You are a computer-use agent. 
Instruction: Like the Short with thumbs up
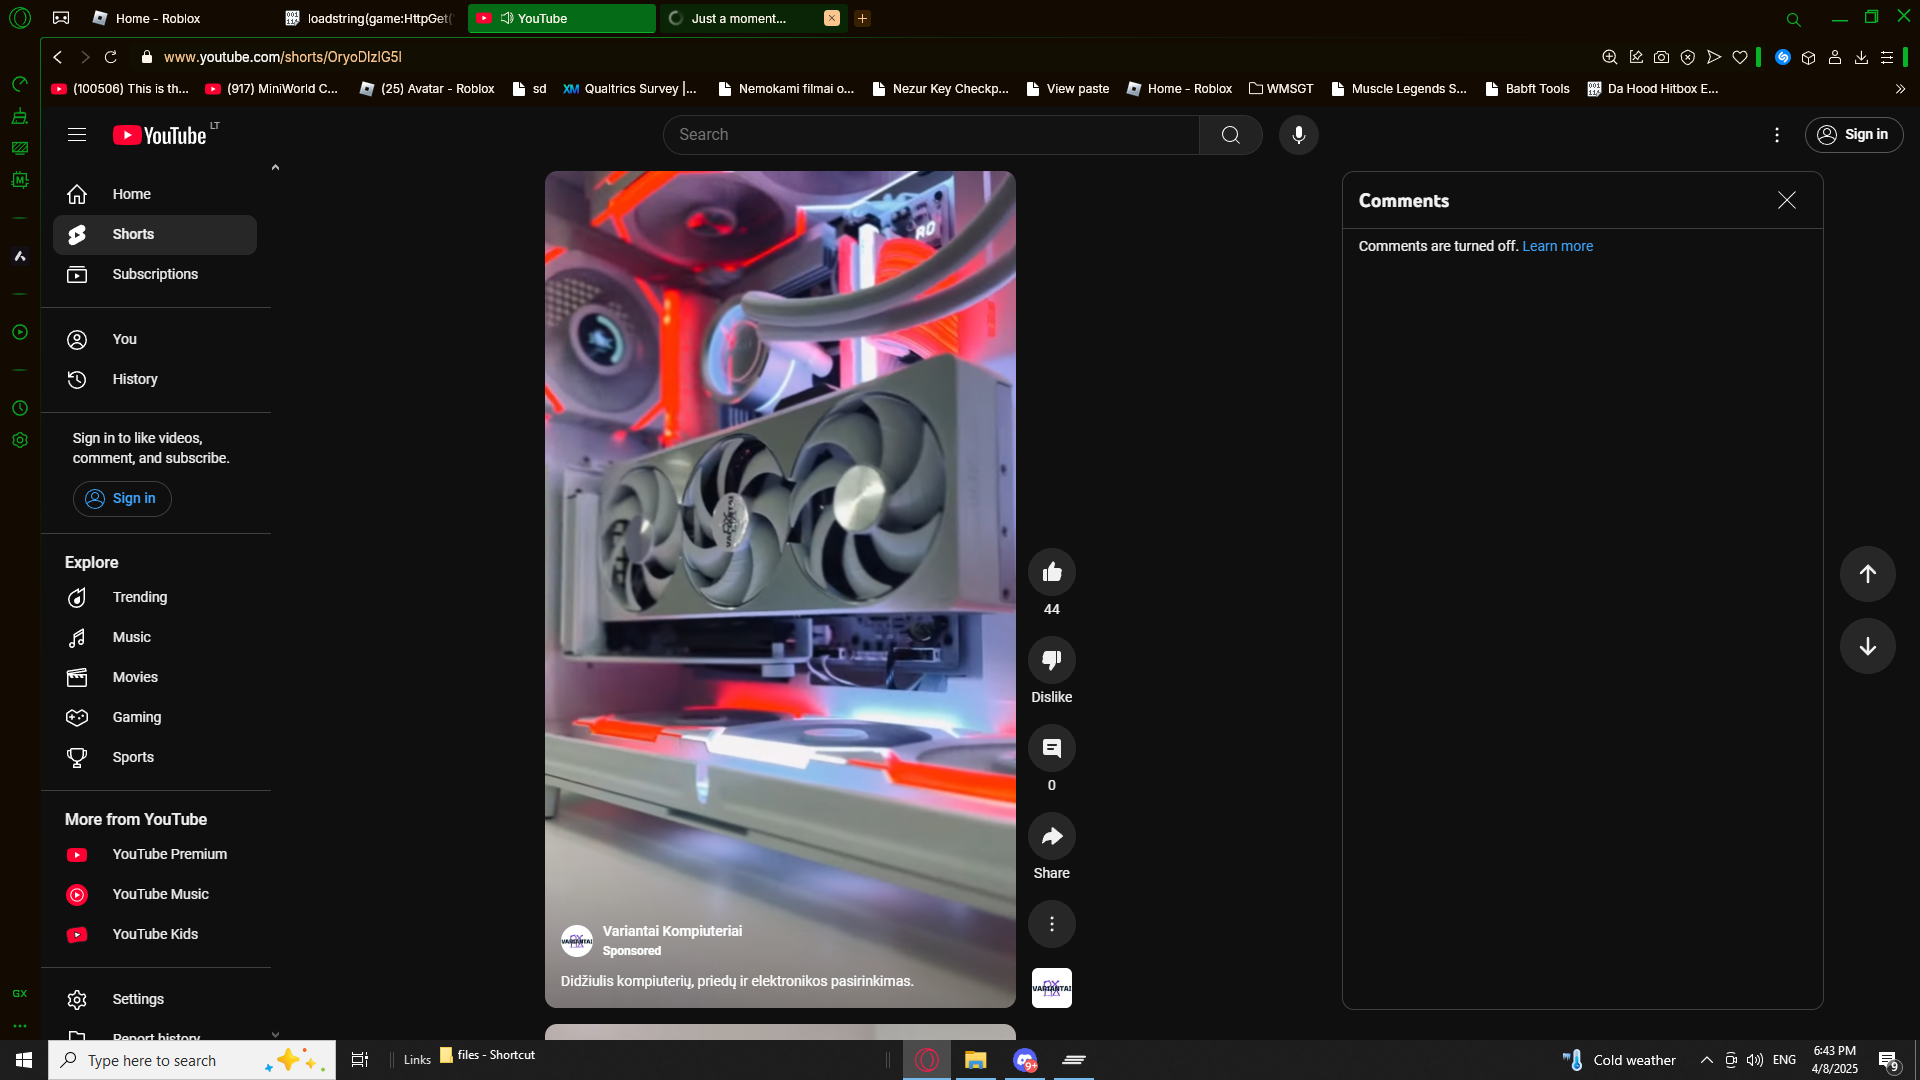(x=1051, y=572)
